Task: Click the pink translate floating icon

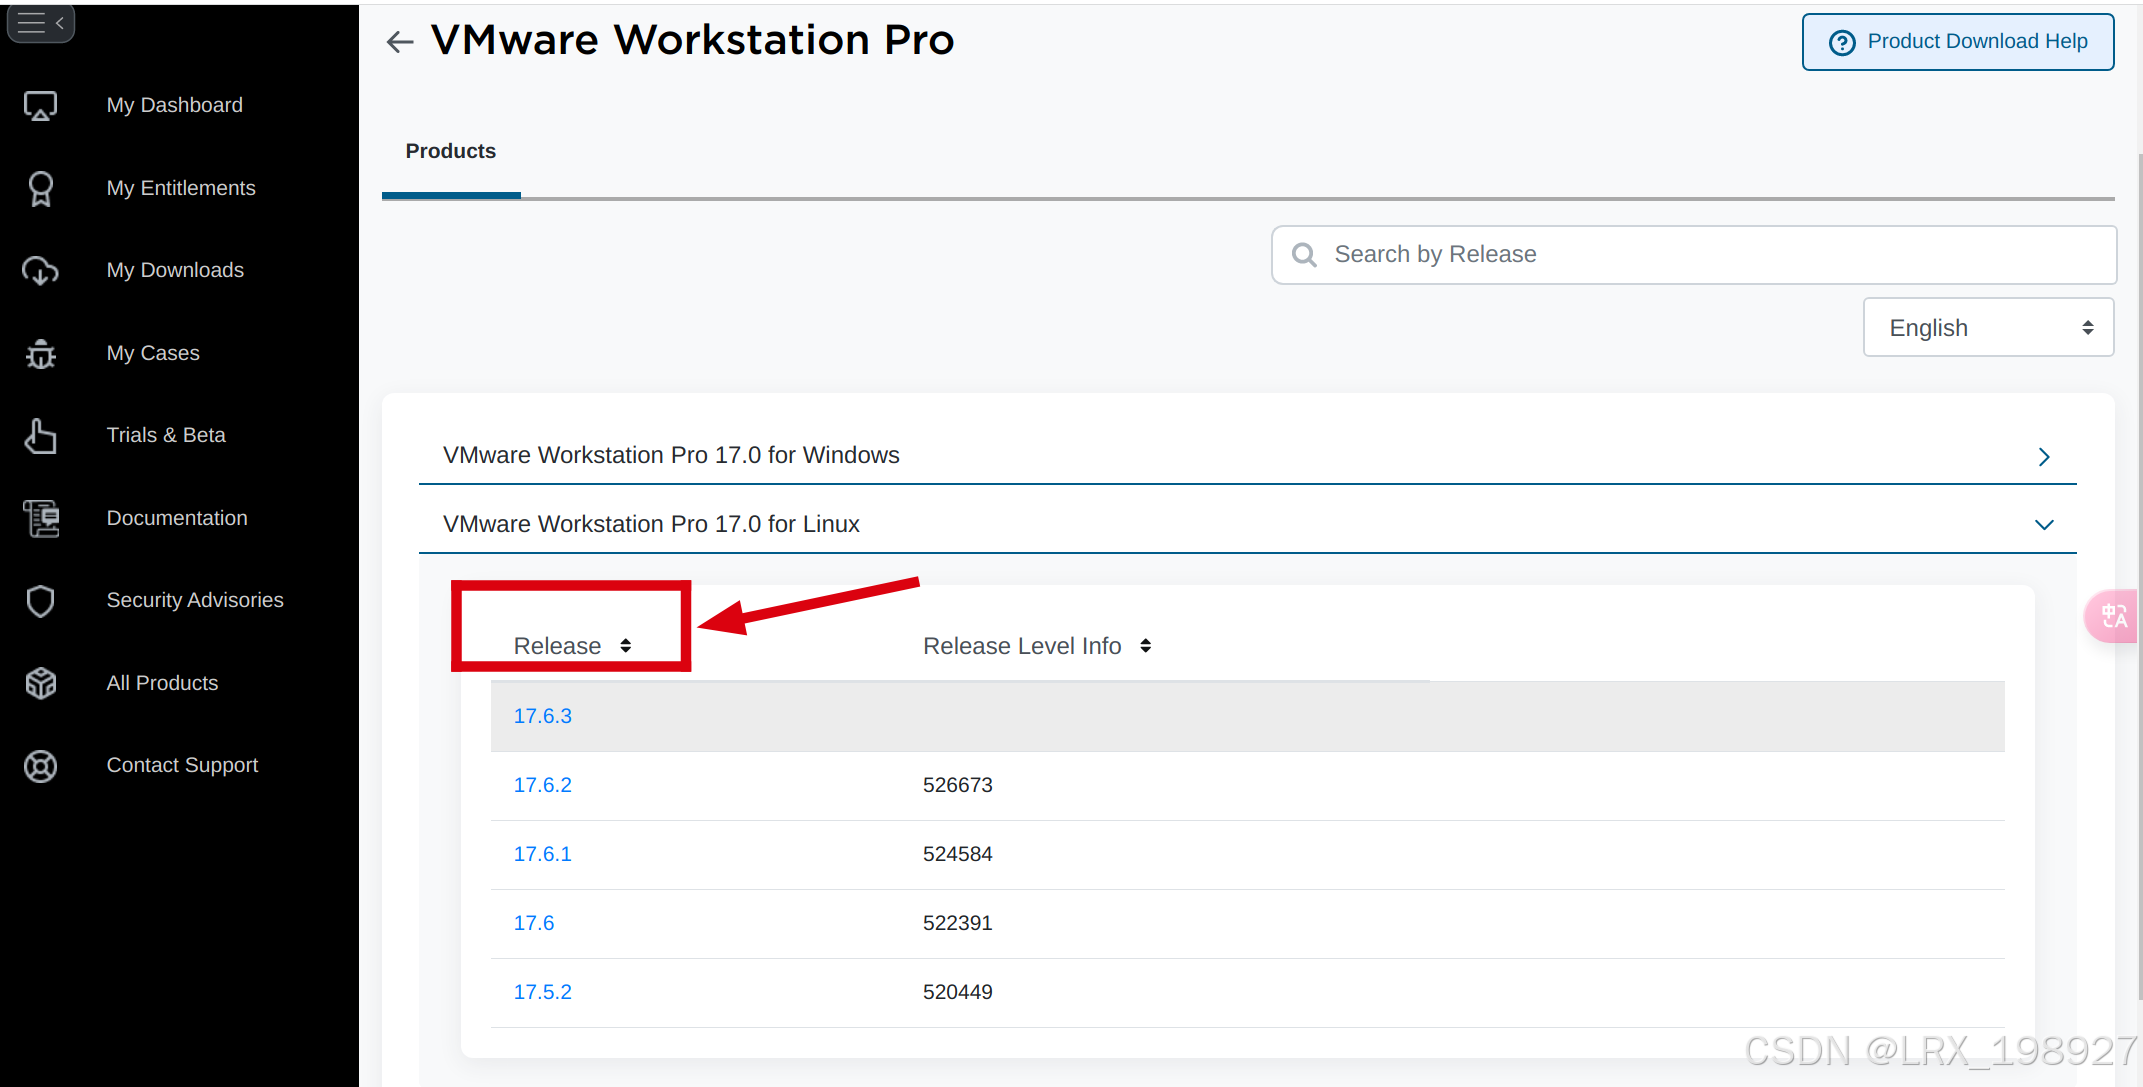Action: [x=2113, y=616]
